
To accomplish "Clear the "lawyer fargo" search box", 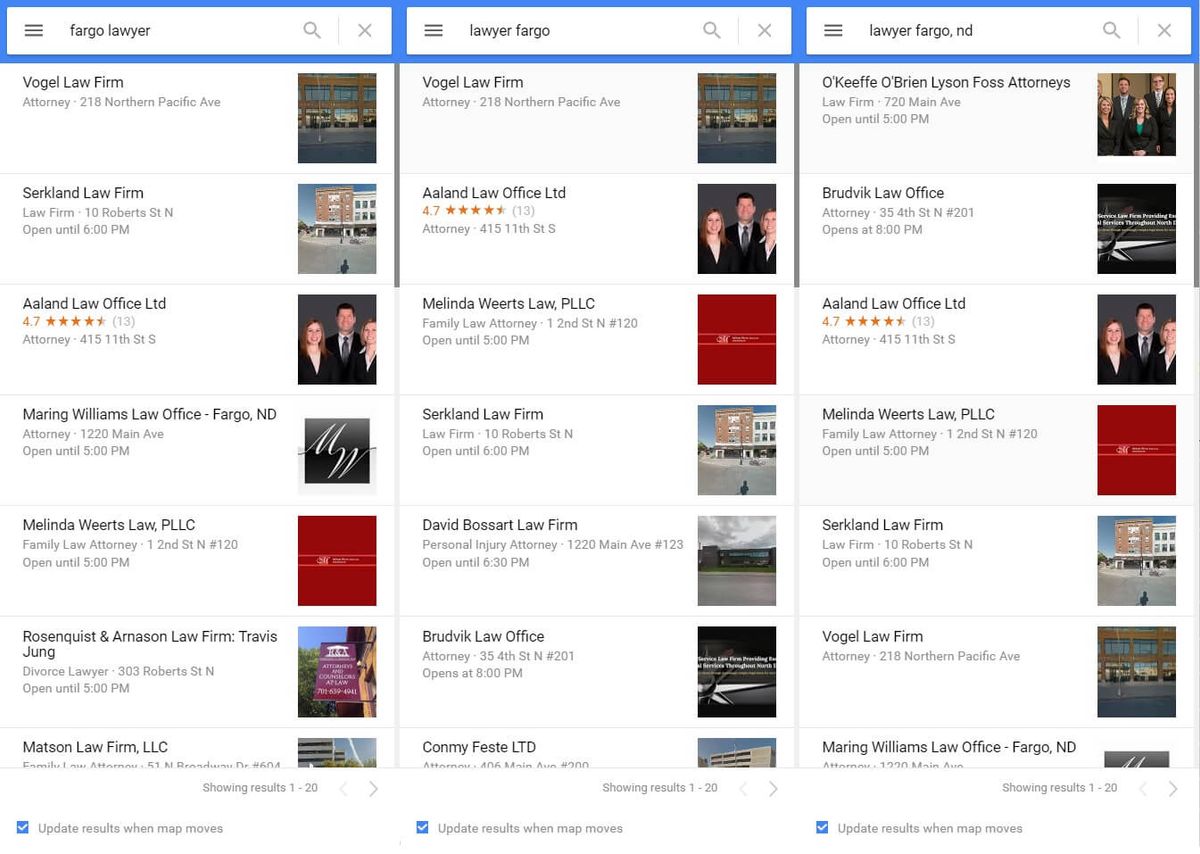I will [x=764, y=31].
